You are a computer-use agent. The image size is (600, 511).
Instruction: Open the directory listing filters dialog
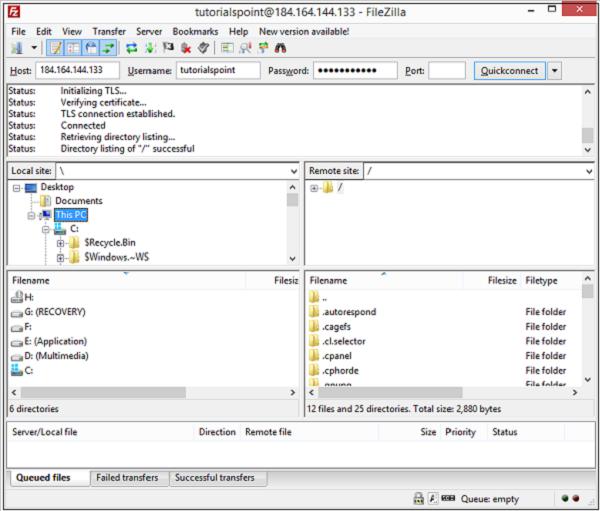pyautogui.click(x=227, y=48)
